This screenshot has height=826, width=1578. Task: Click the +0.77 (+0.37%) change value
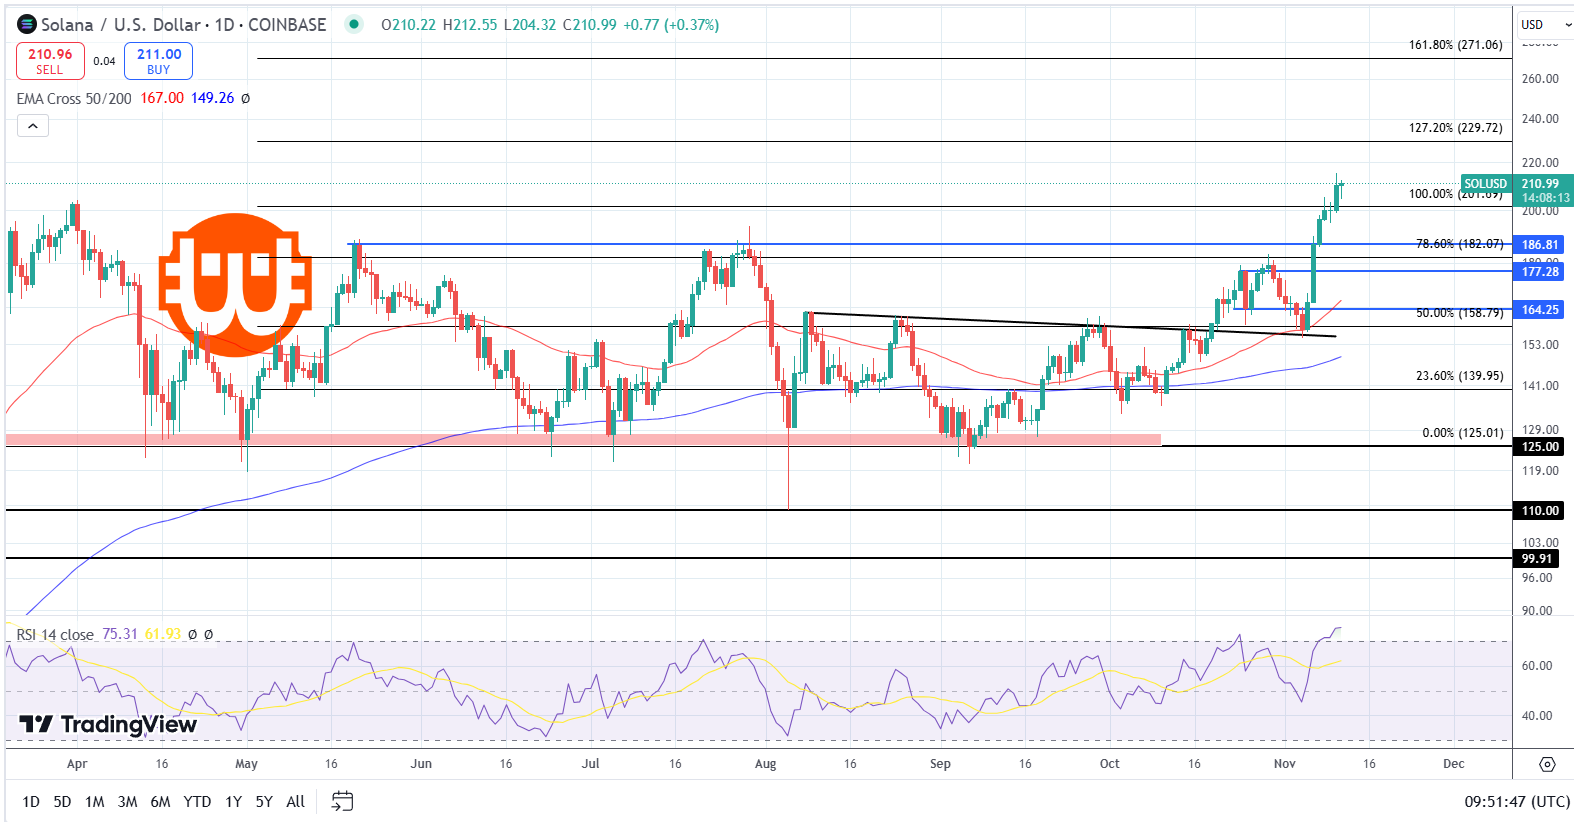pos(671,24)
